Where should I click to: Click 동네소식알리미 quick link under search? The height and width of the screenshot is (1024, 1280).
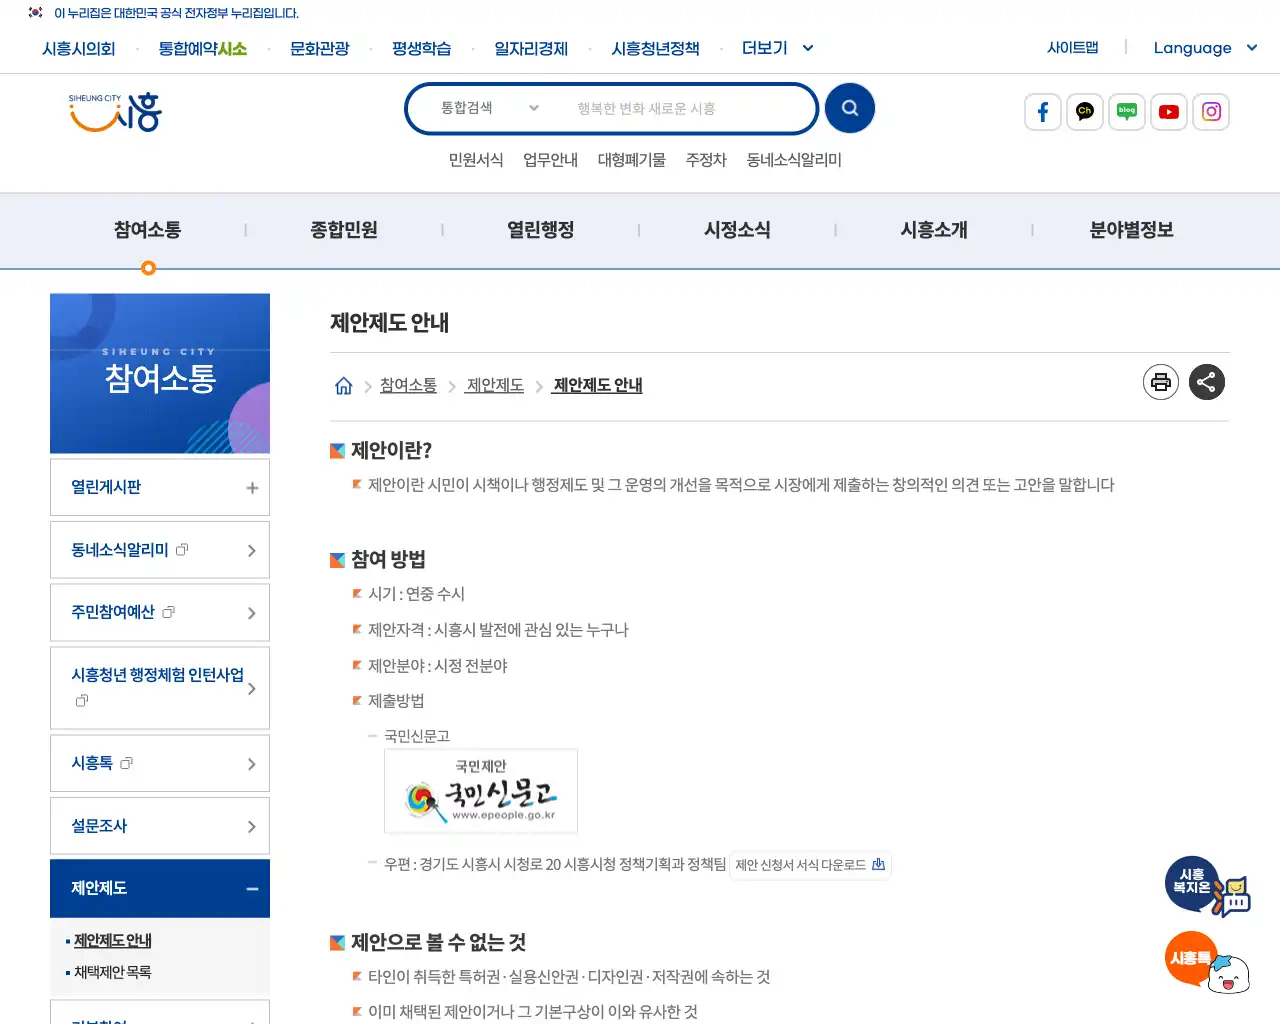click(x=794, y=160)
